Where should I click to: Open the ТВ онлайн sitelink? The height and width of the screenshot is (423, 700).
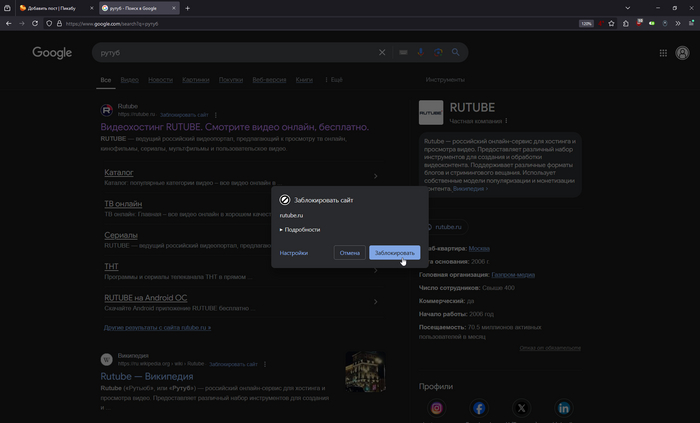click(123, 203)
